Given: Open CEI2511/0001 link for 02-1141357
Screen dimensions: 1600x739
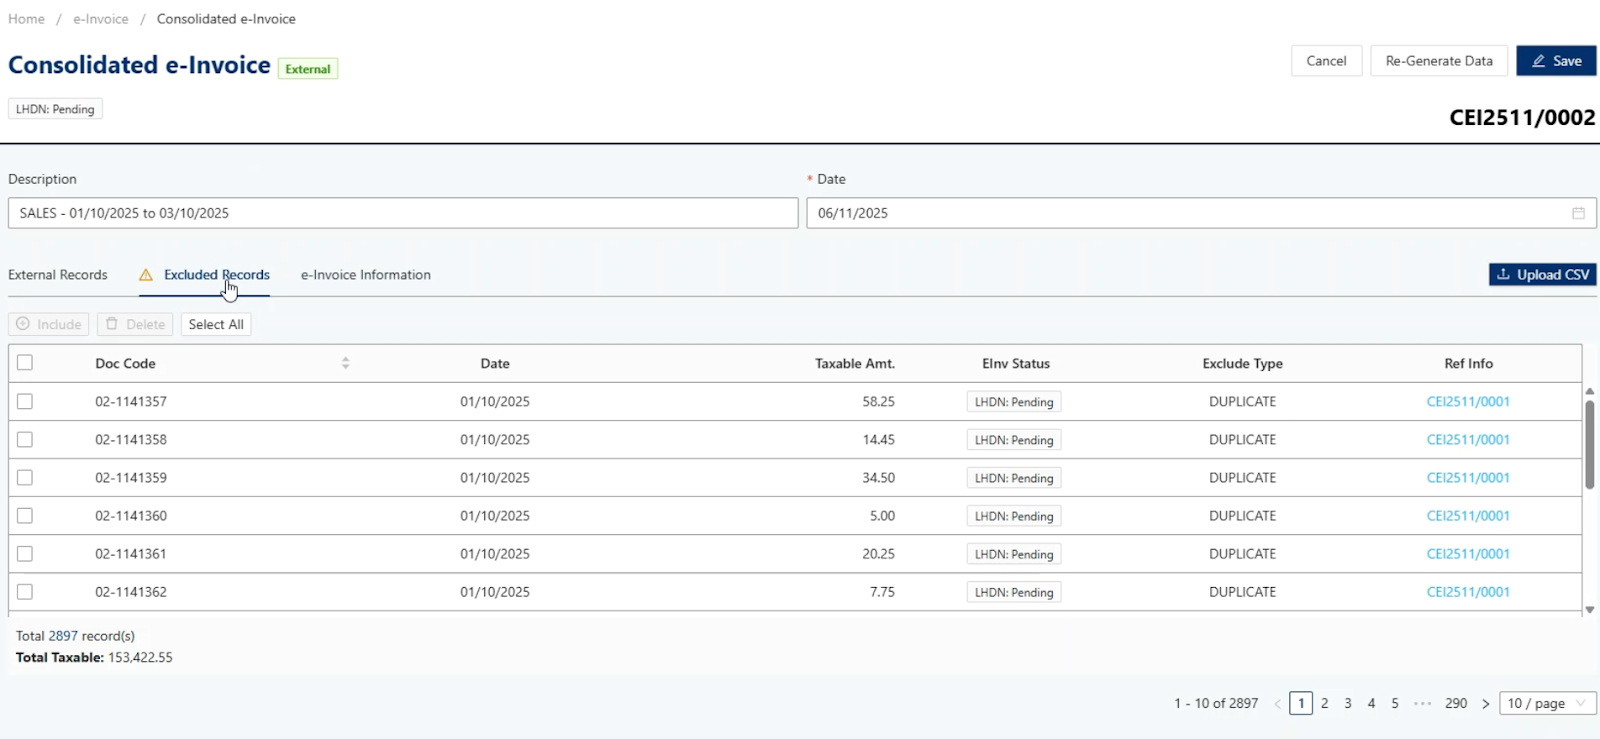Looking at the screenshot, I should tap(1468, 401).
